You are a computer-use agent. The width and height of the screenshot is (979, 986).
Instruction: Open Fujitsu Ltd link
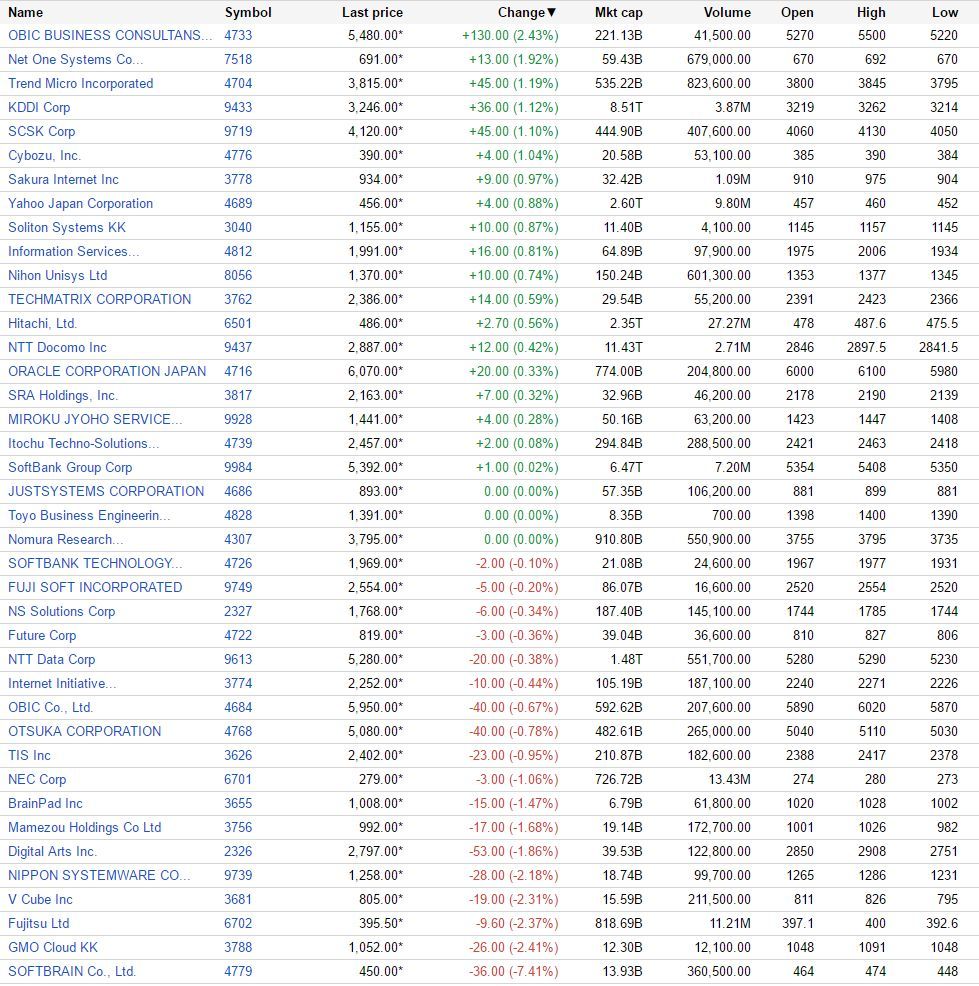pos(38,924)
